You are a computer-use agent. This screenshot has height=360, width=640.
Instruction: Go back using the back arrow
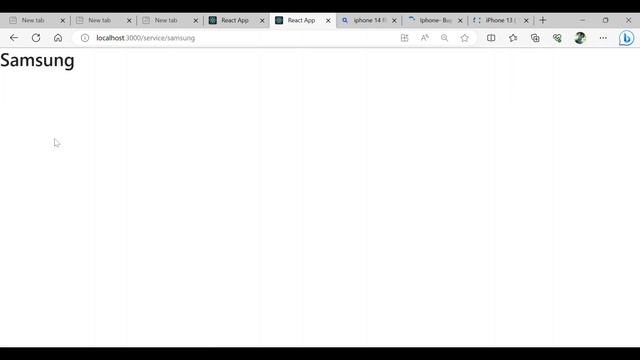[14, 38]
